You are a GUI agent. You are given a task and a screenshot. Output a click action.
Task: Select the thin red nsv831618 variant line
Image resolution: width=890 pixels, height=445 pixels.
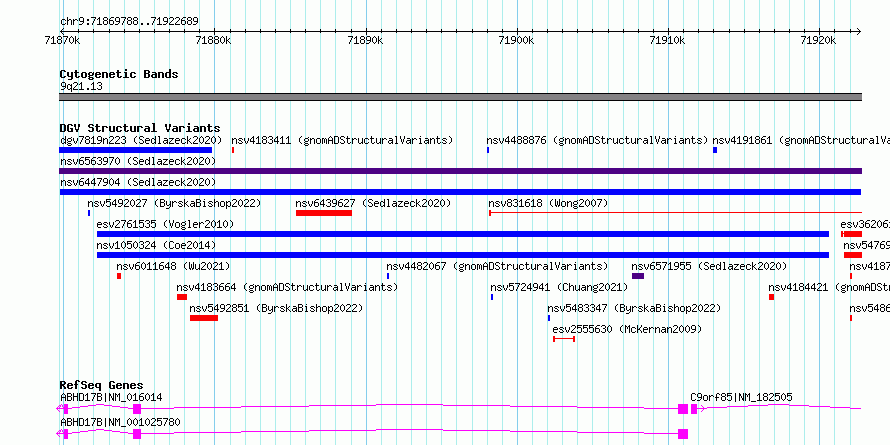[675, 213]
